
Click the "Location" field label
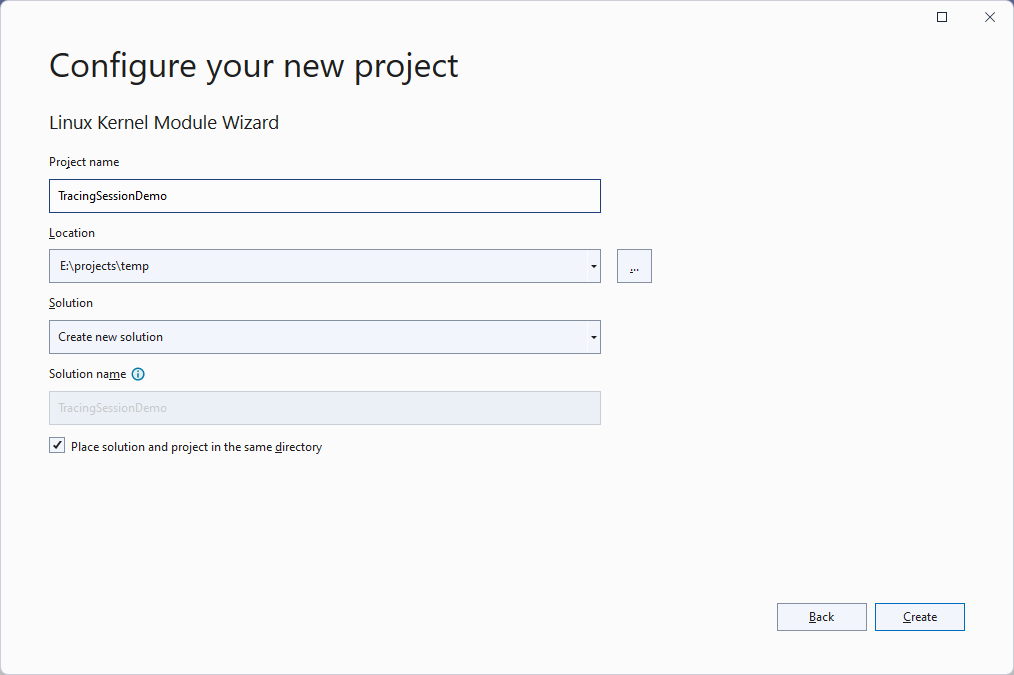(x=72, y=233)
